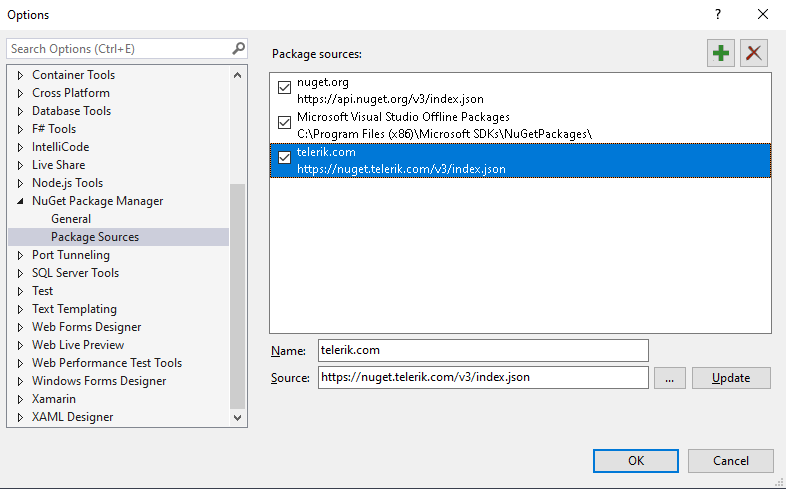Click OK to confirm options
Viewport: 786px width, 489px height.
coord(635,461)
